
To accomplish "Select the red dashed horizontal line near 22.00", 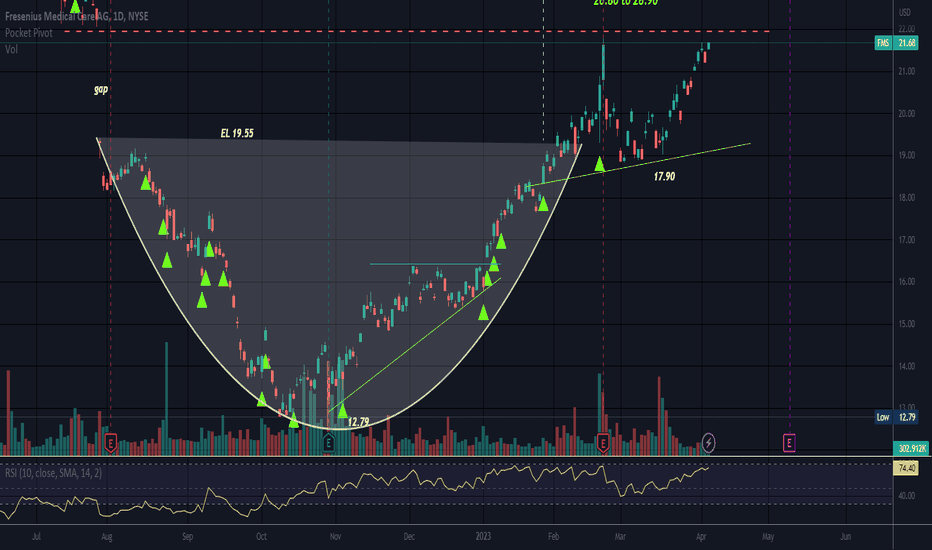I will pyautogui.click(x=416, y=31).
